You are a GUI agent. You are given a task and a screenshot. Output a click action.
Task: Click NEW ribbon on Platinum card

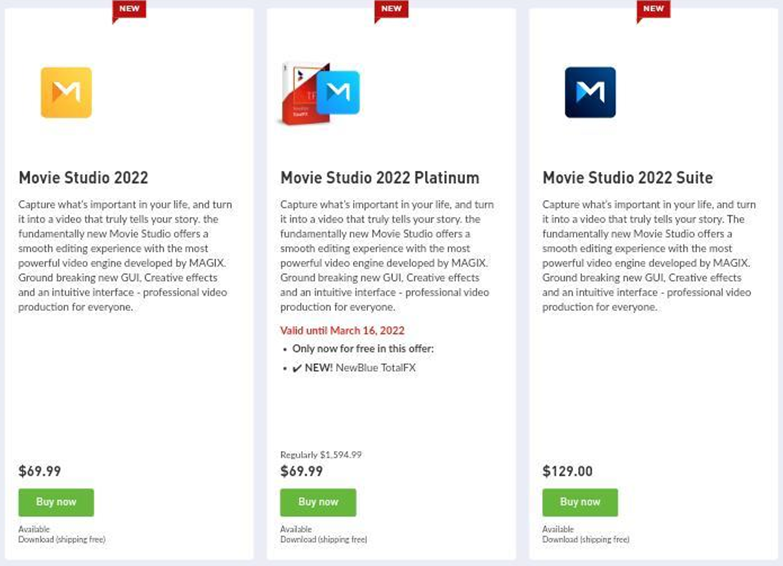tap(392, 10)
